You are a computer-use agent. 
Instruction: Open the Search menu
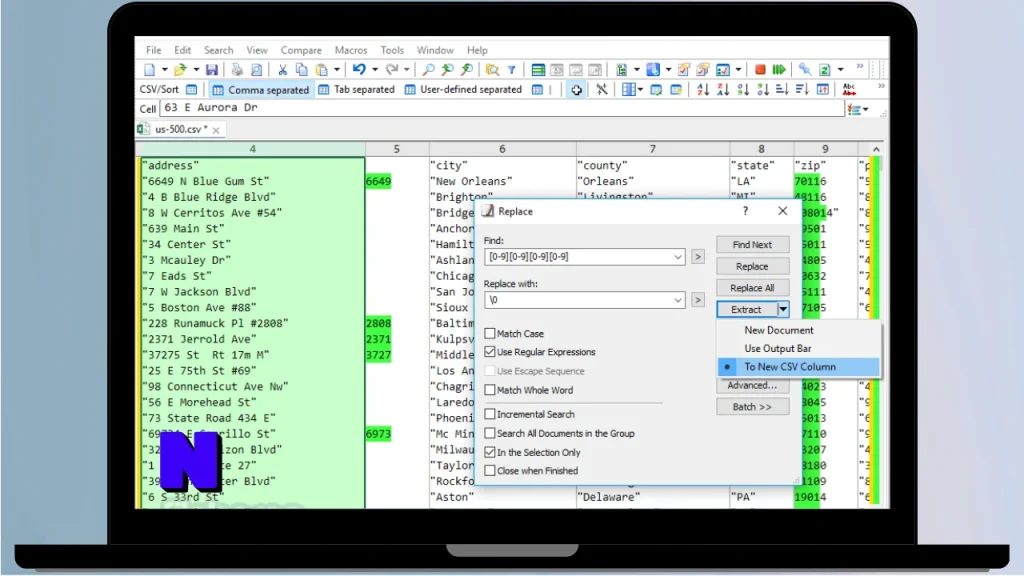pyautogui.click(x=218, y=50)
